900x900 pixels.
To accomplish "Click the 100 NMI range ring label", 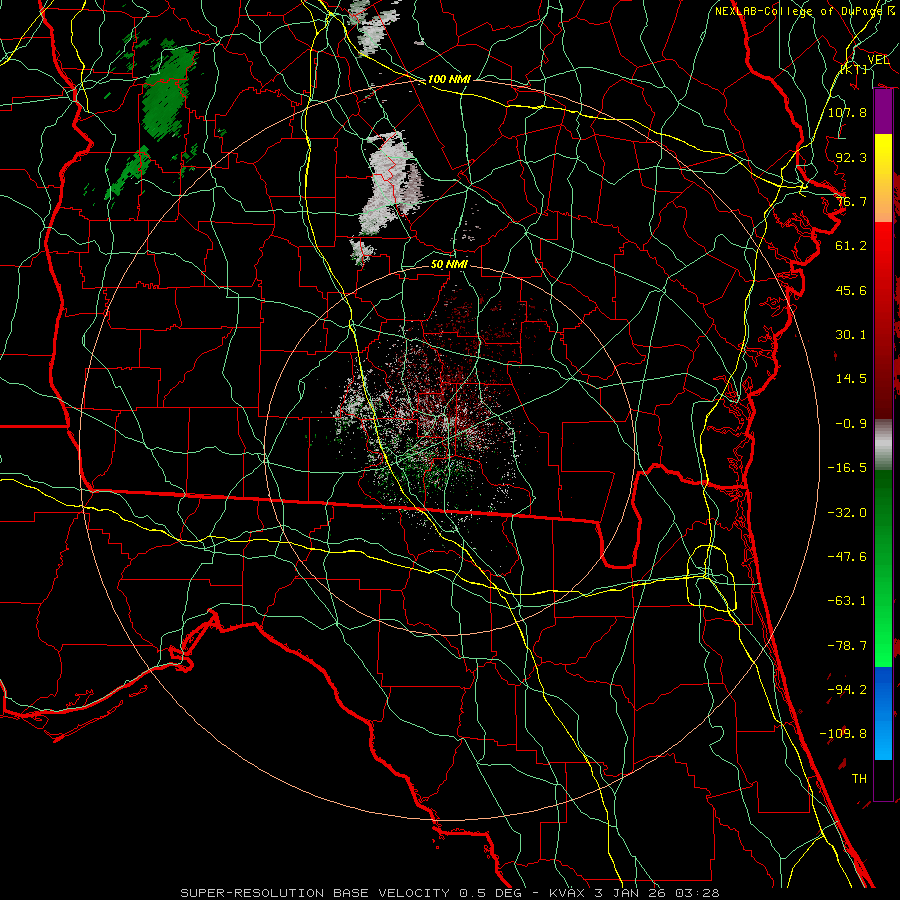I will 449,79.
